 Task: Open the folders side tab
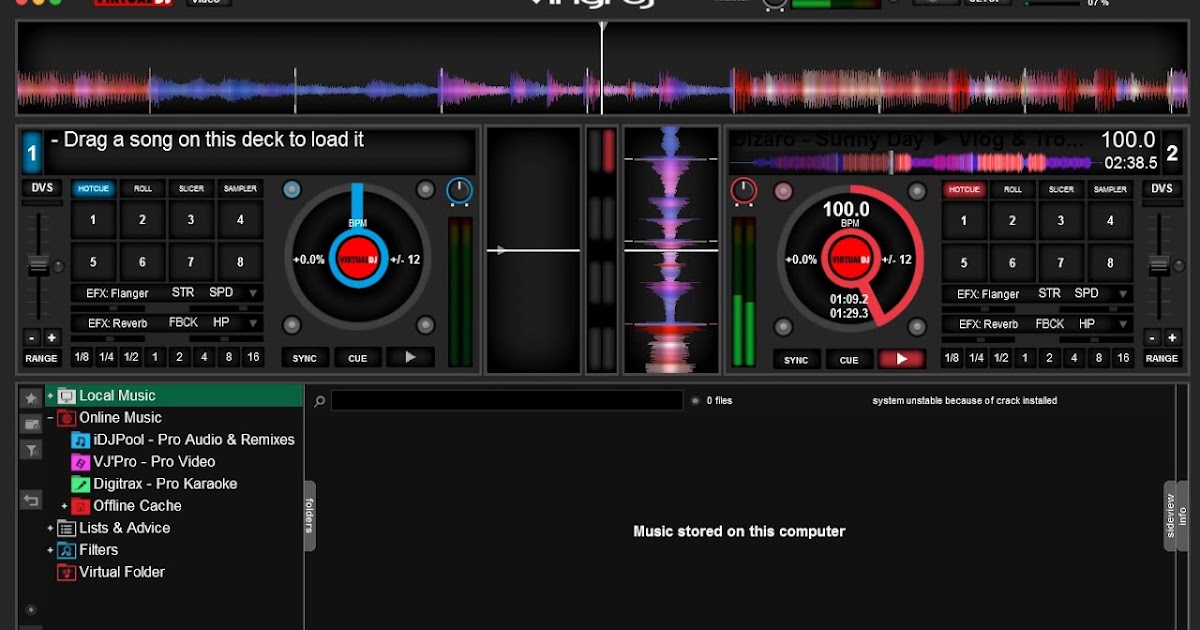point(310,516)
